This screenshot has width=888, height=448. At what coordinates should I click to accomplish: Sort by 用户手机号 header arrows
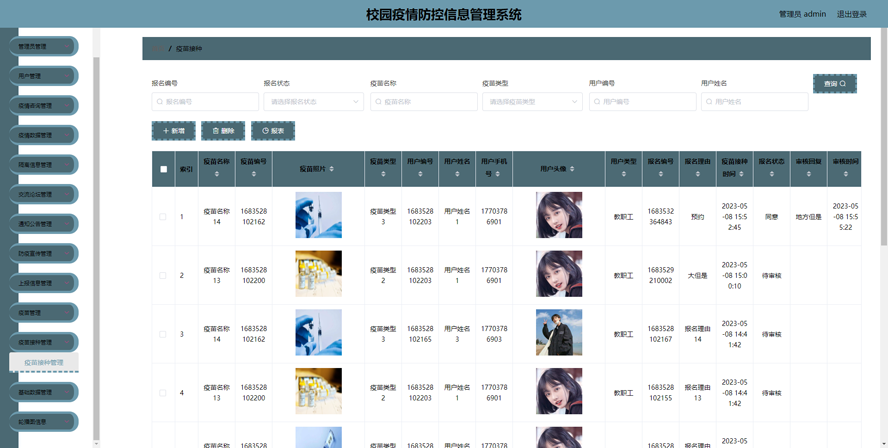point(497,174)
